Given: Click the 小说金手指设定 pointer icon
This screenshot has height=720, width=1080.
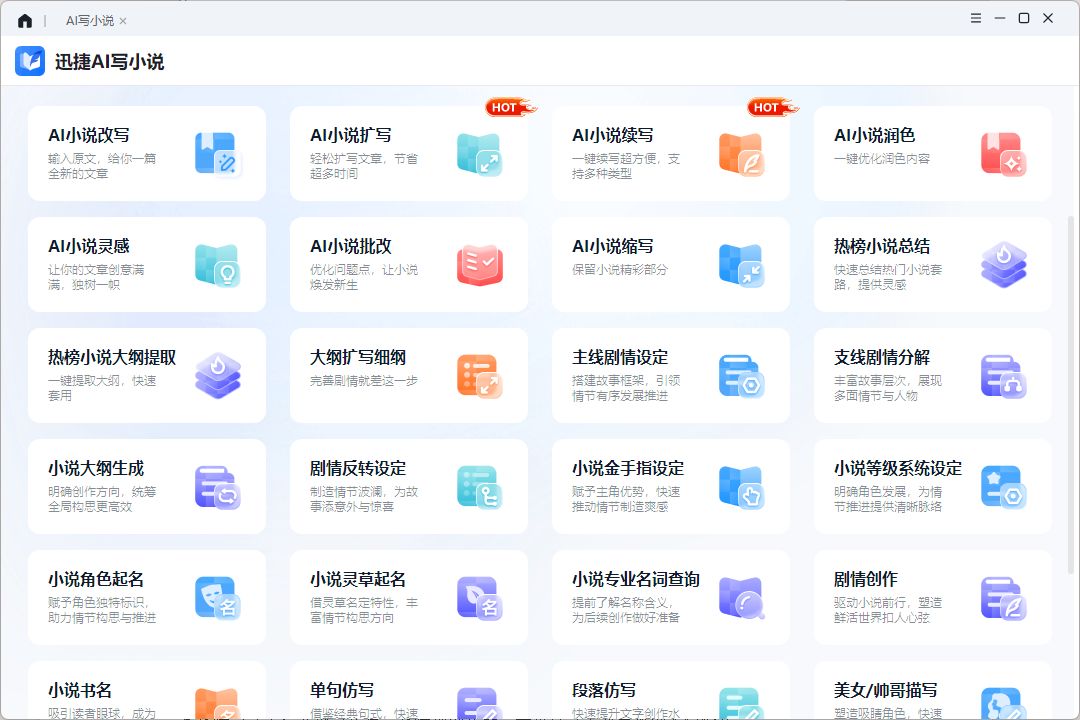Looking at the screenshot, I should [741, 486].
